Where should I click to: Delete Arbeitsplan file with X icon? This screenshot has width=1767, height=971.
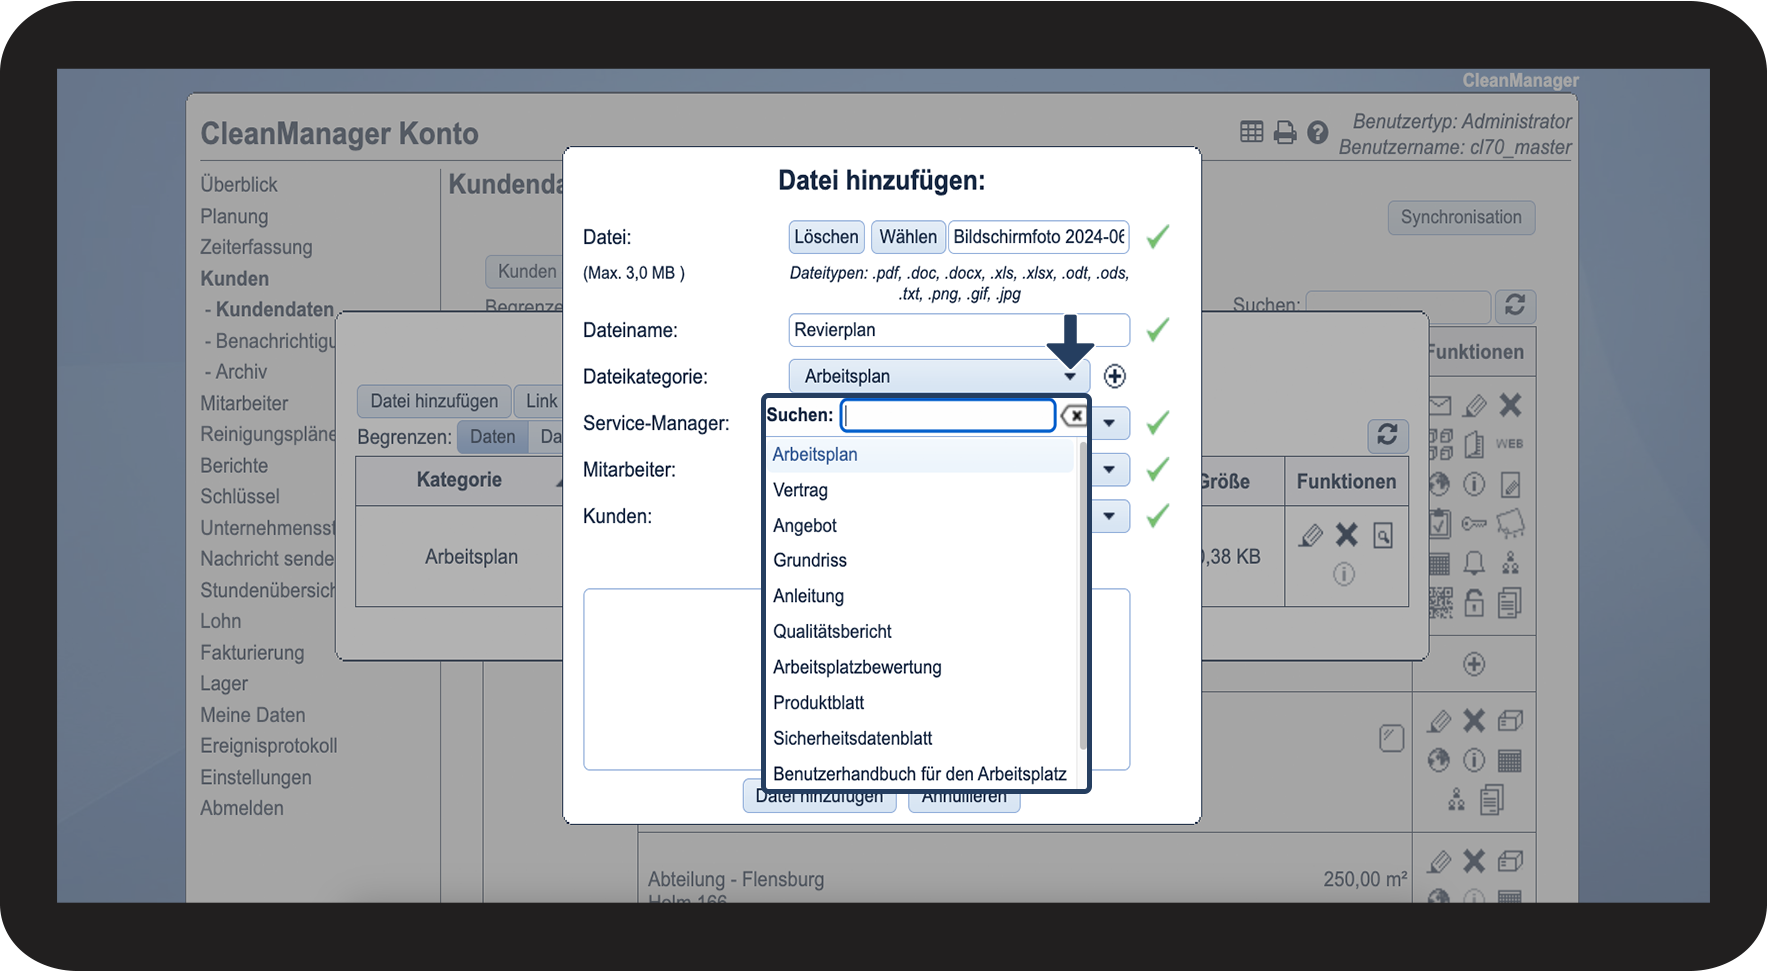(1347, 536)
